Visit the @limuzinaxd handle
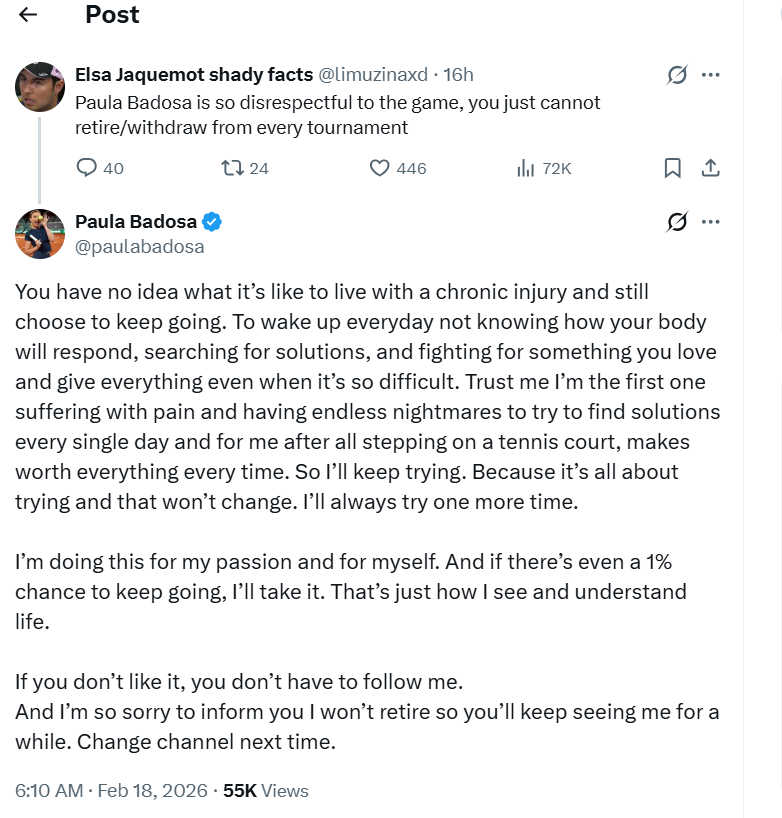 372,75
